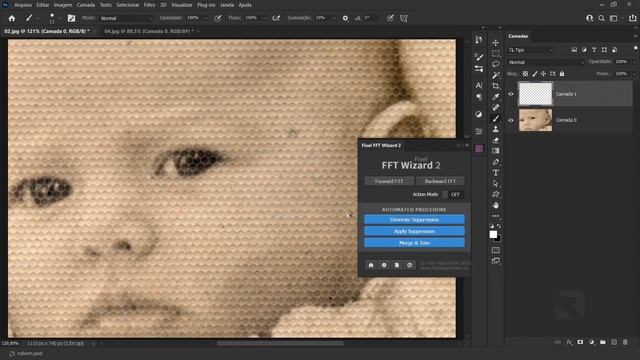Select the Move tool
Image resolution: width=640 pixels, height=360 pixels.
496,42
